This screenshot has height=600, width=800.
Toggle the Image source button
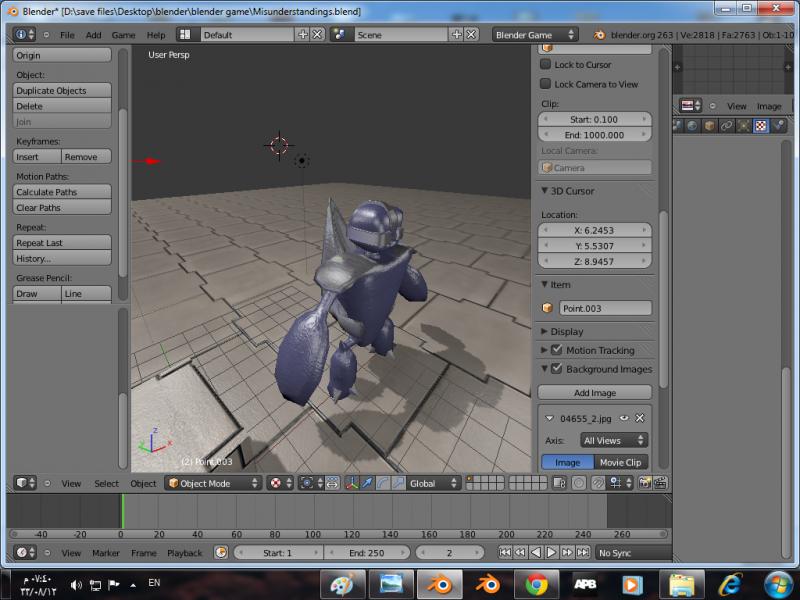(567, 462)
